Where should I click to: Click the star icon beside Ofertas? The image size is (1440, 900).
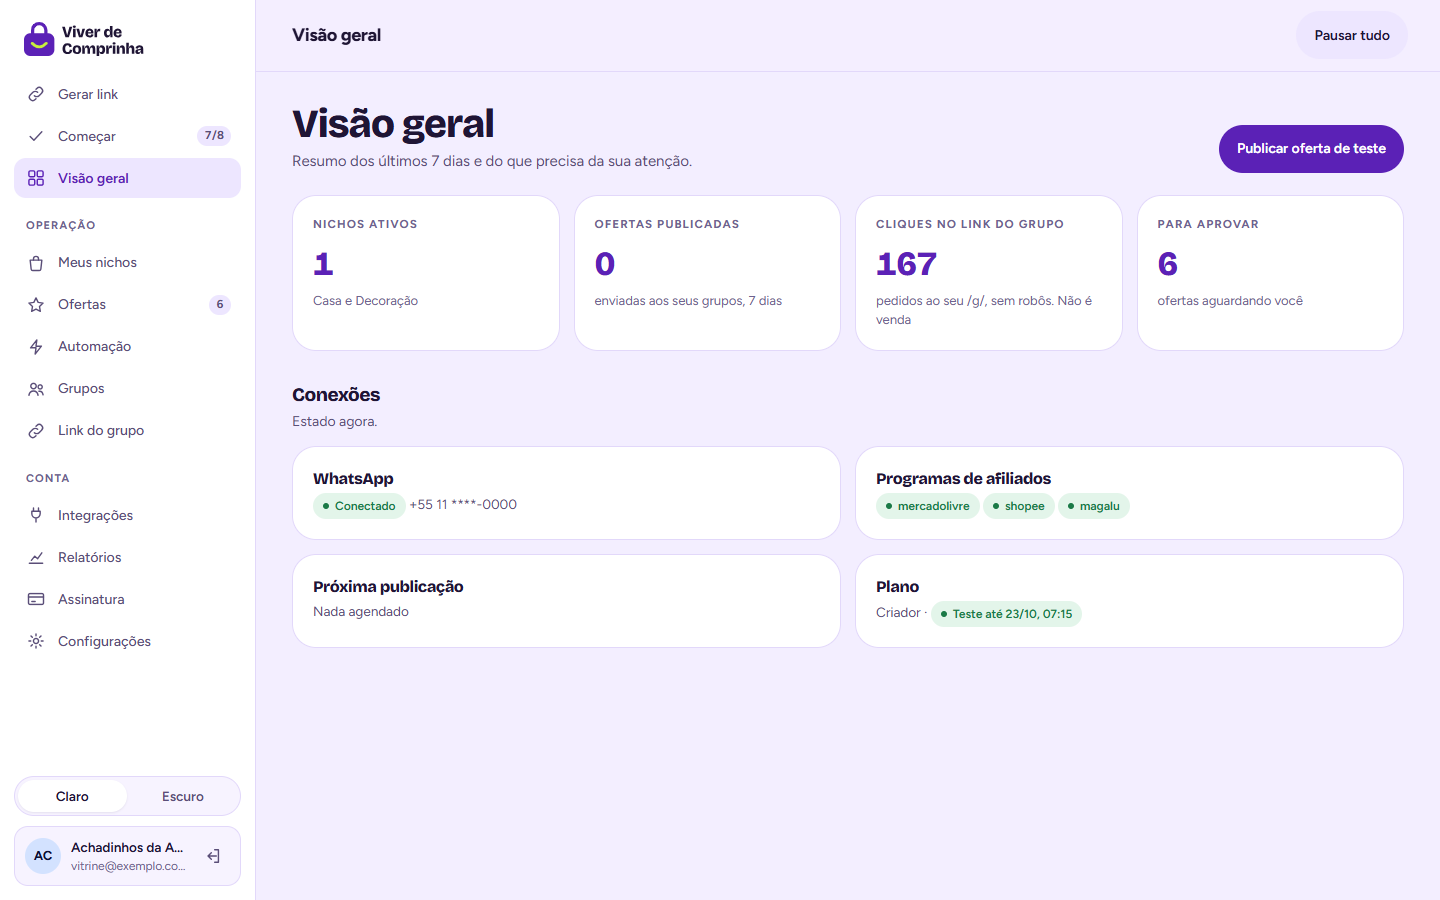[x=36, y=305]
